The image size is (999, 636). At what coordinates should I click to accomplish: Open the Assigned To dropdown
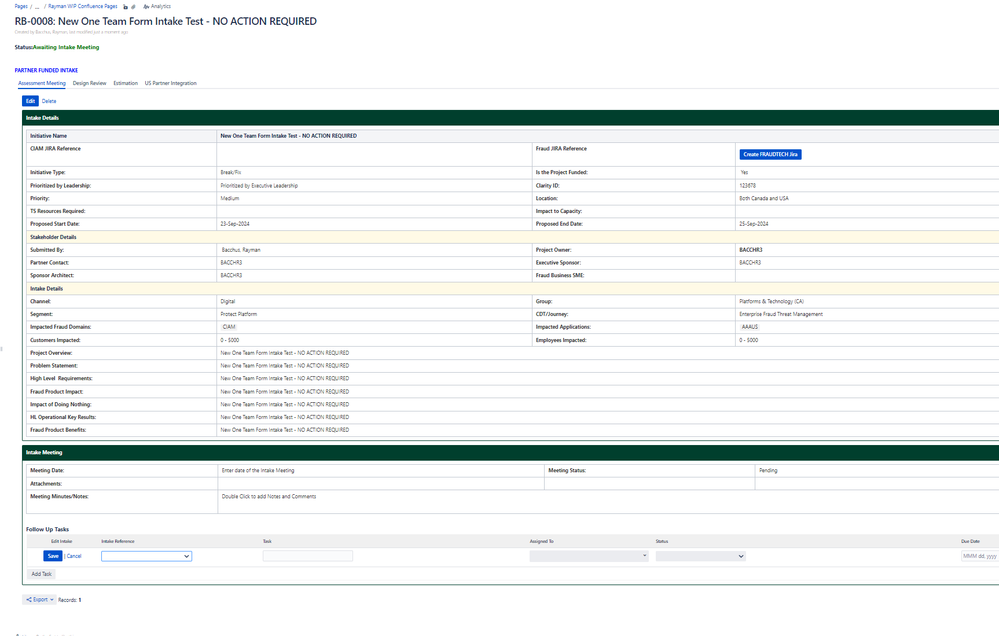pos(589,556)
